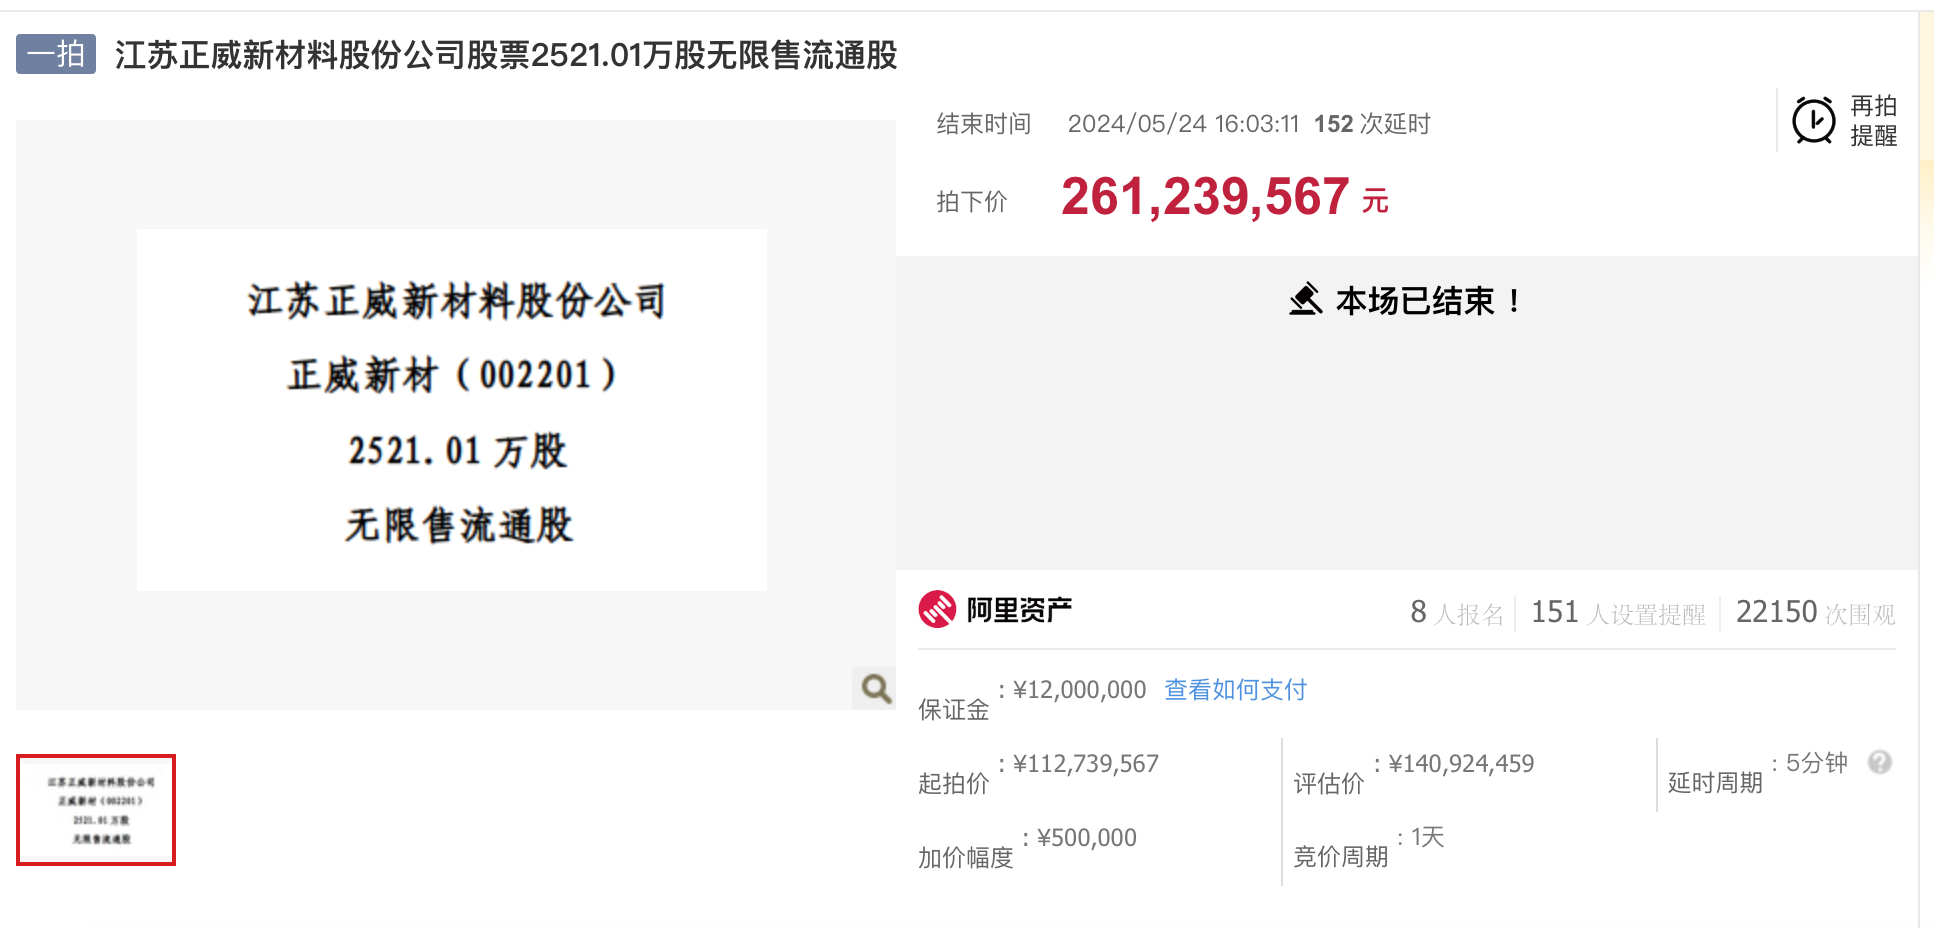Click the starting price ¥112,739,567
The image size is (1934, 928).
1085,764
